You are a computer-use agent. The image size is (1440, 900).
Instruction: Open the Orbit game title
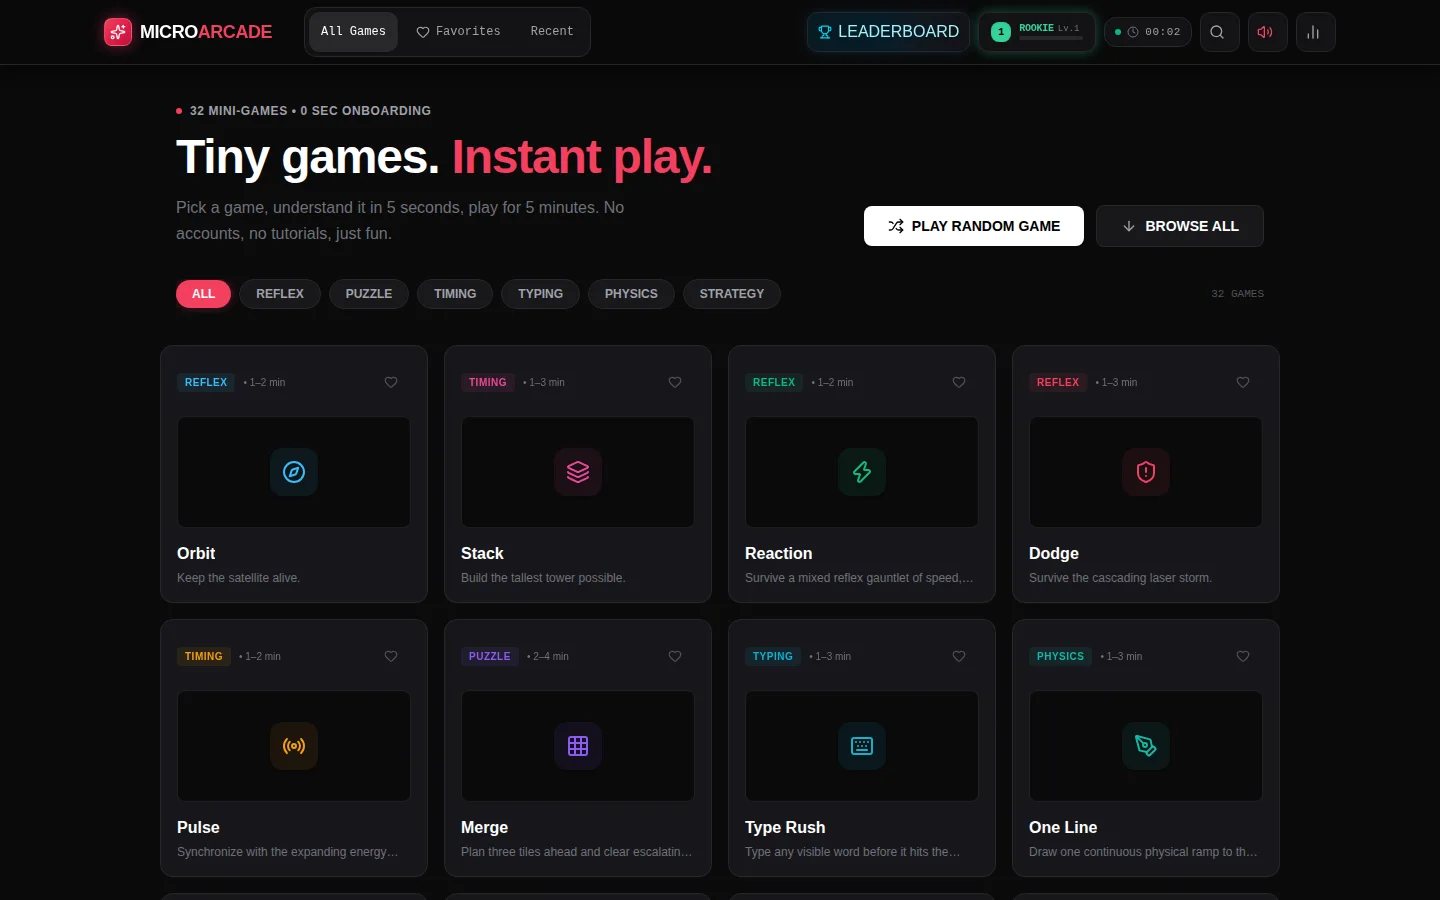pos(196,553)
